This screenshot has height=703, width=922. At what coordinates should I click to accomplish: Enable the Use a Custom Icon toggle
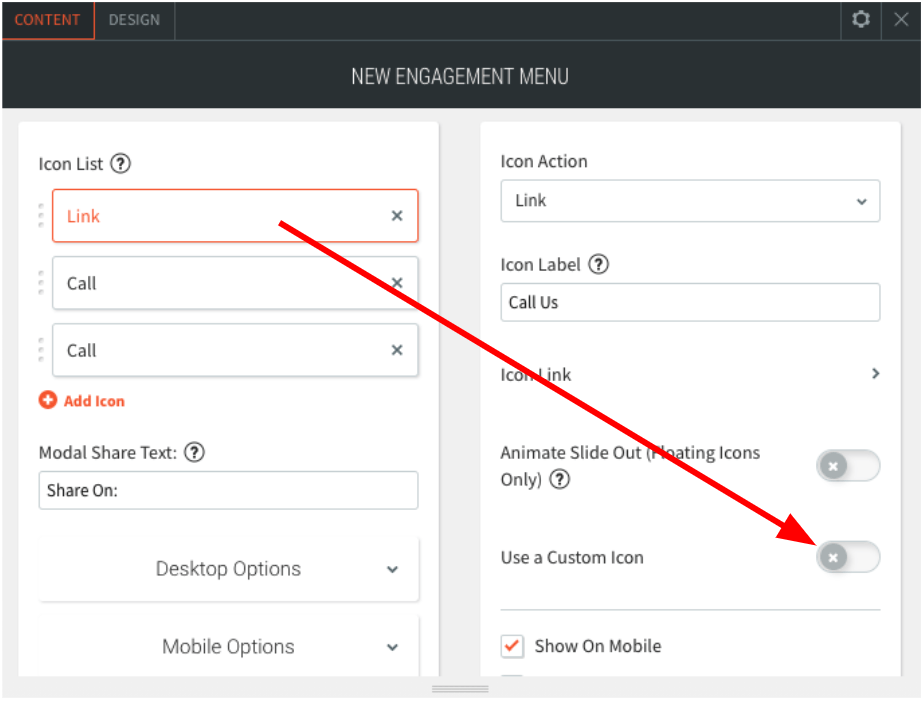(848, 557)
